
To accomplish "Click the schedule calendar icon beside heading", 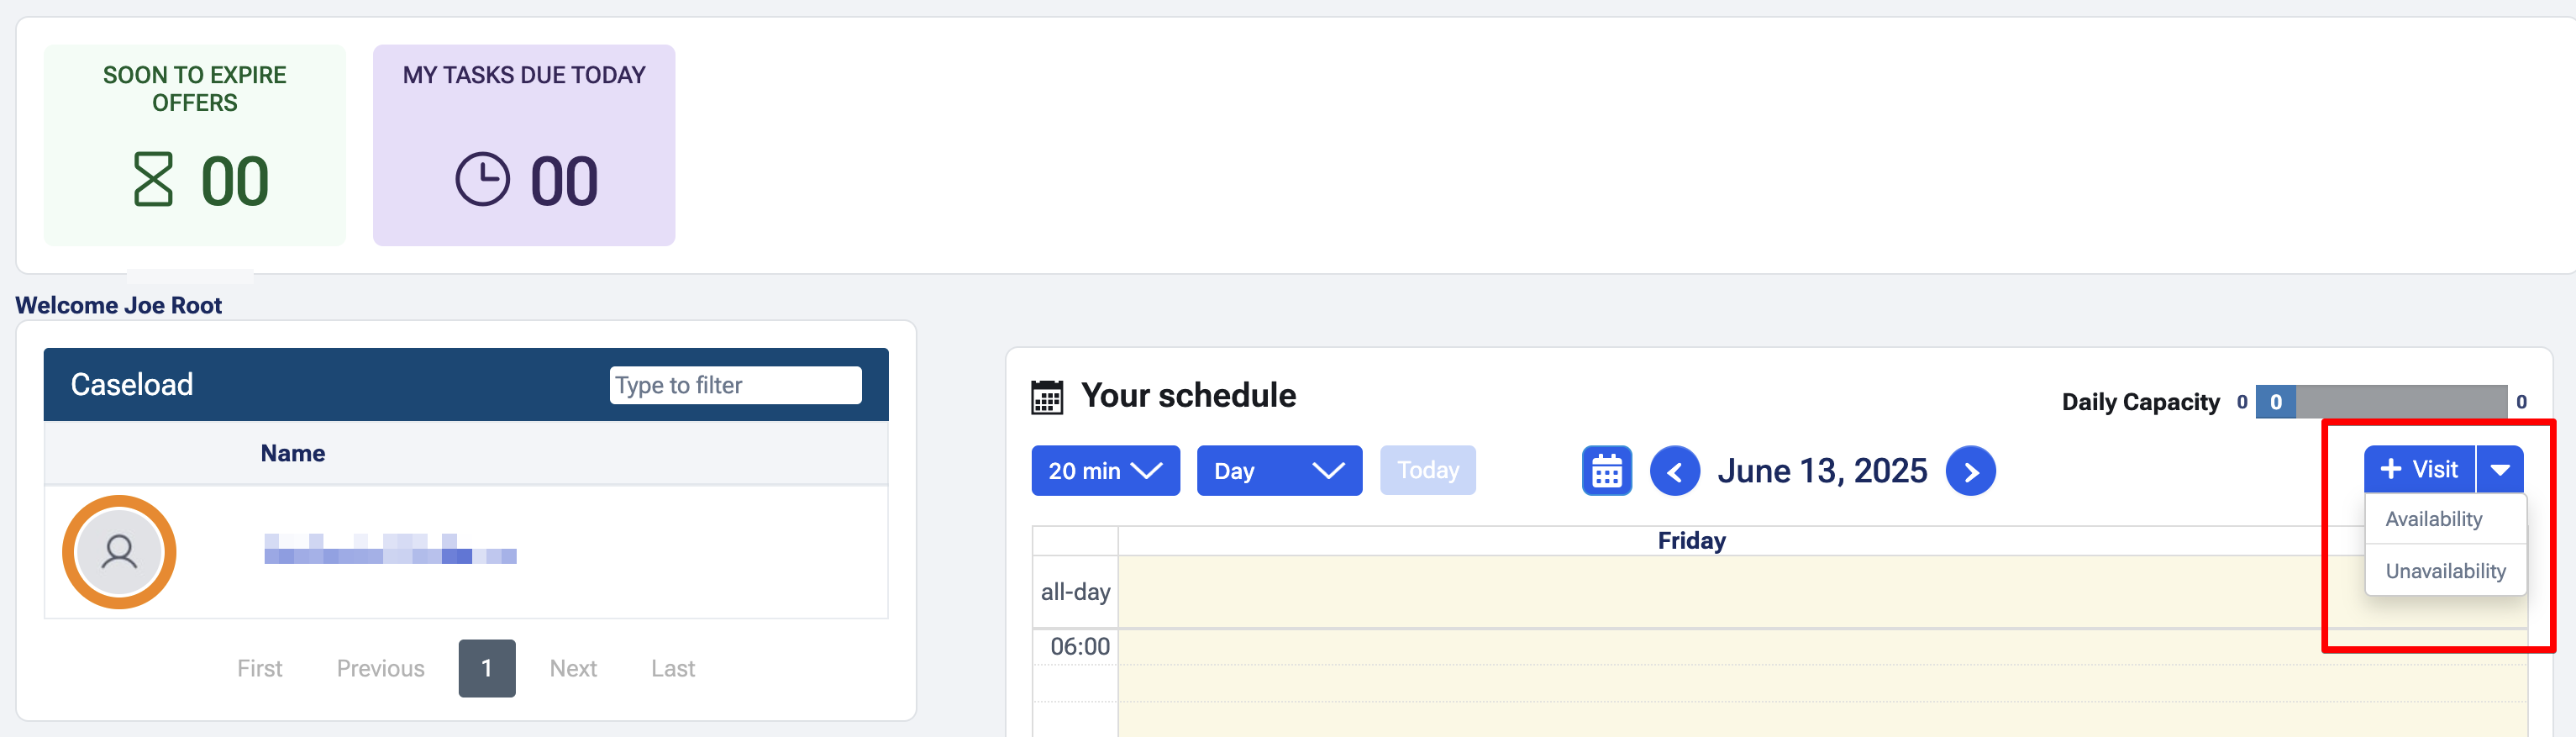I will tap(1047, 397).
